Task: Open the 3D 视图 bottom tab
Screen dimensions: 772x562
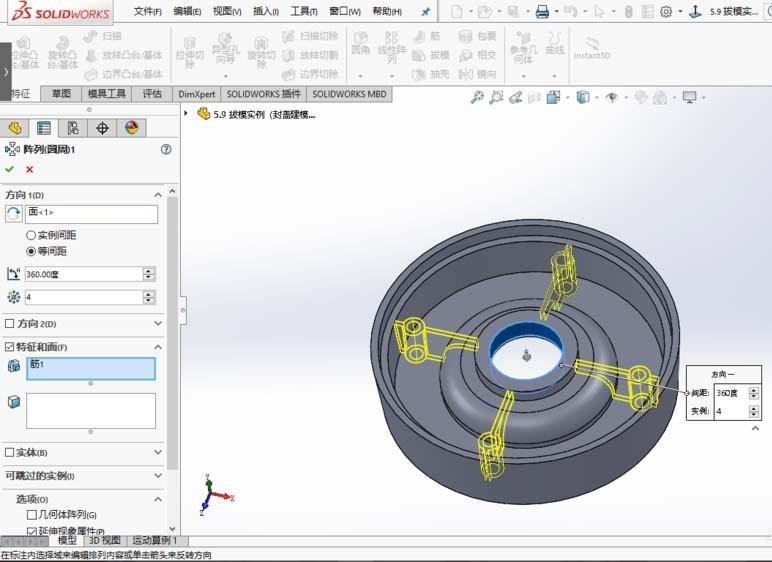Action: pos(104,540)
